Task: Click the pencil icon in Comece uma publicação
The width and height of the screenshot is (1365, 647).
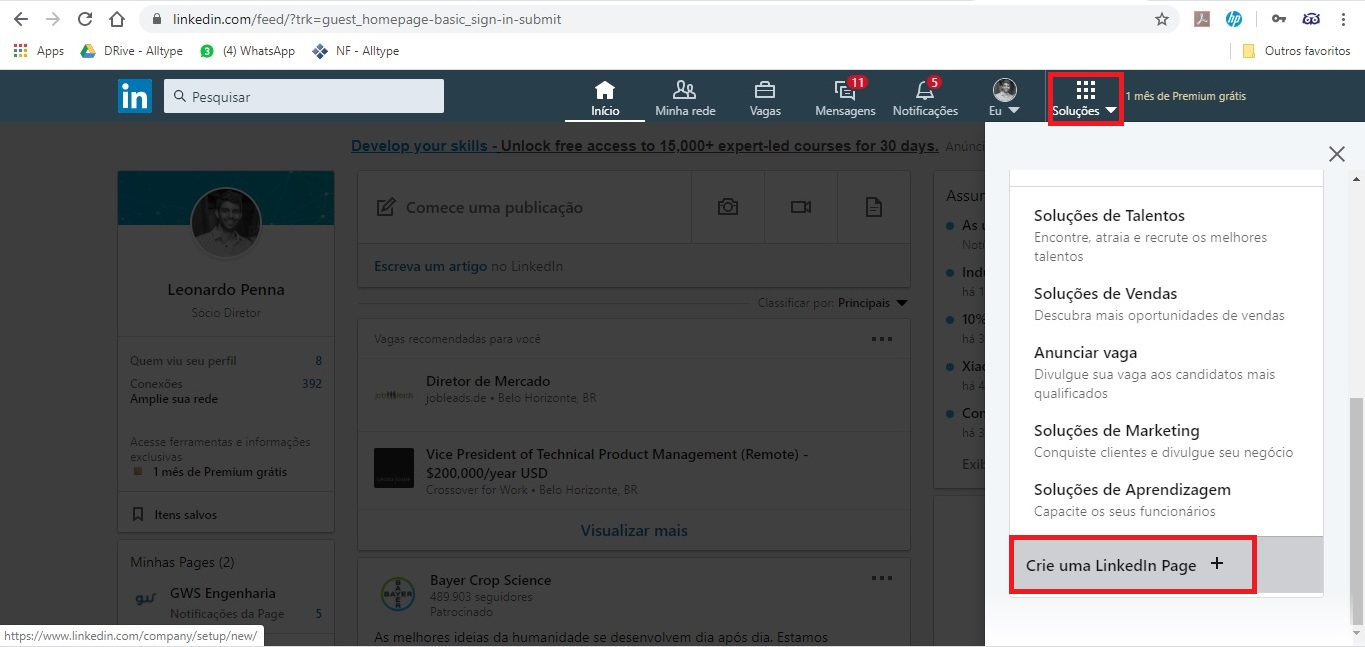Action: (x=385, y=208)
